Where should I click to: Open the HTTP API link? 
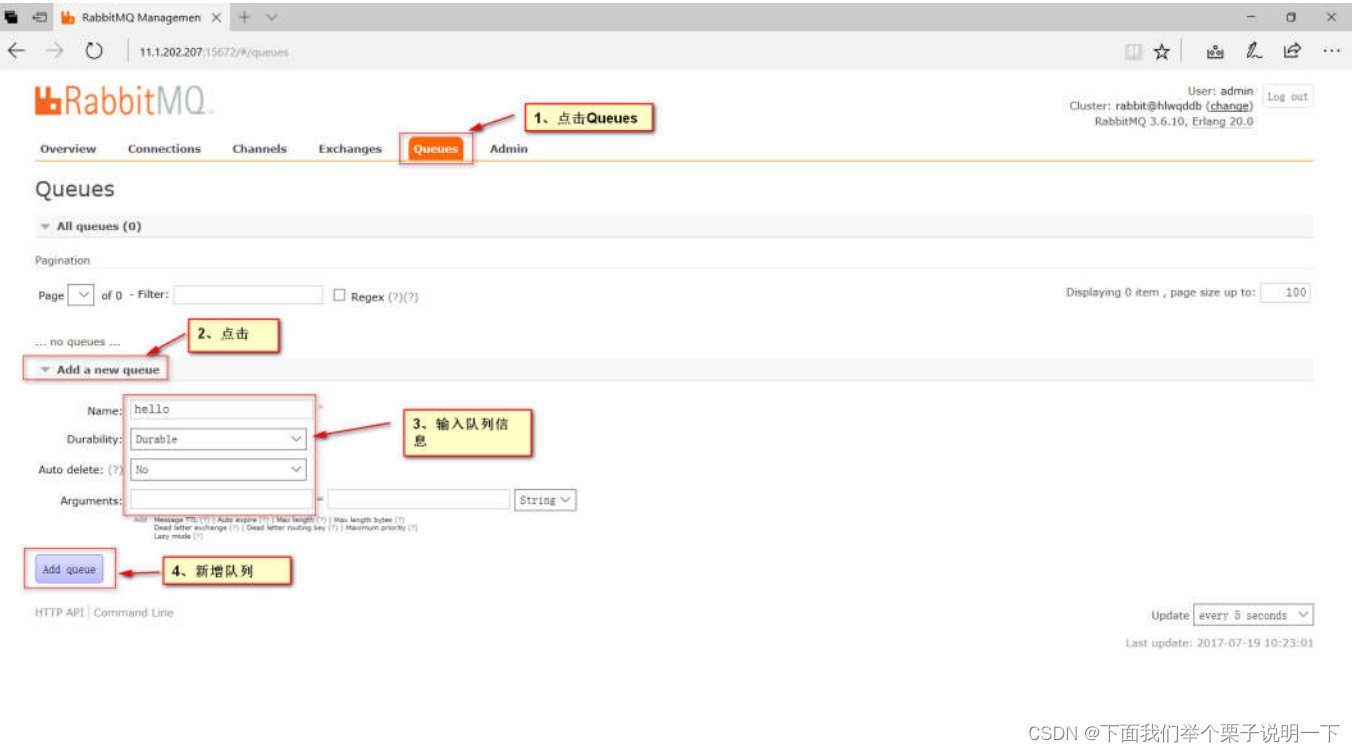pos(59,613)
